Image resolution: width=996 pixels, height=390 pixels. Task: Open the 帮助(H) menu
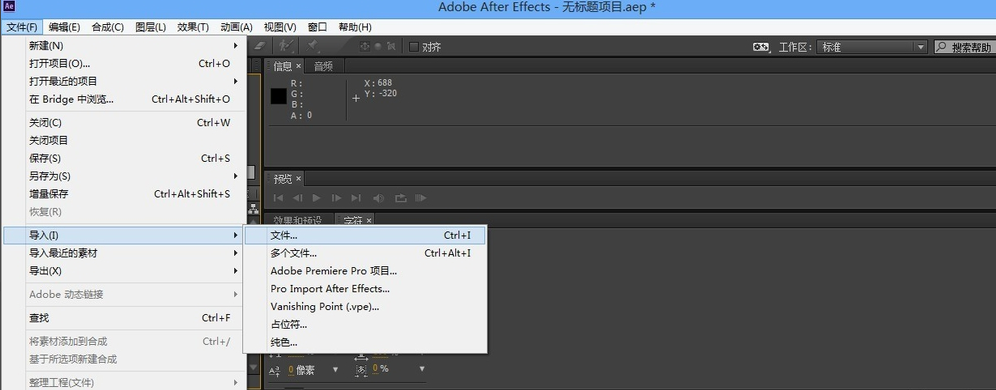tap(355, 27)
